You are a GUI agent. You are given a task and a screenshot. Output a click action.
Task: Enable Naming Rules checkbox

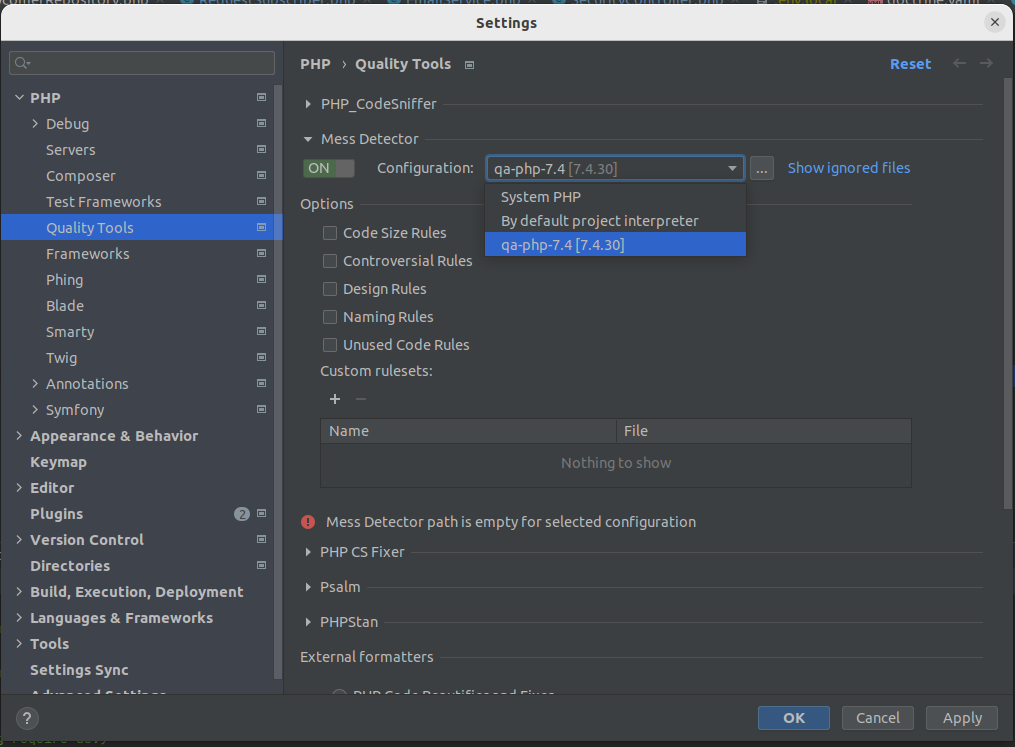(x=330, y=317)
